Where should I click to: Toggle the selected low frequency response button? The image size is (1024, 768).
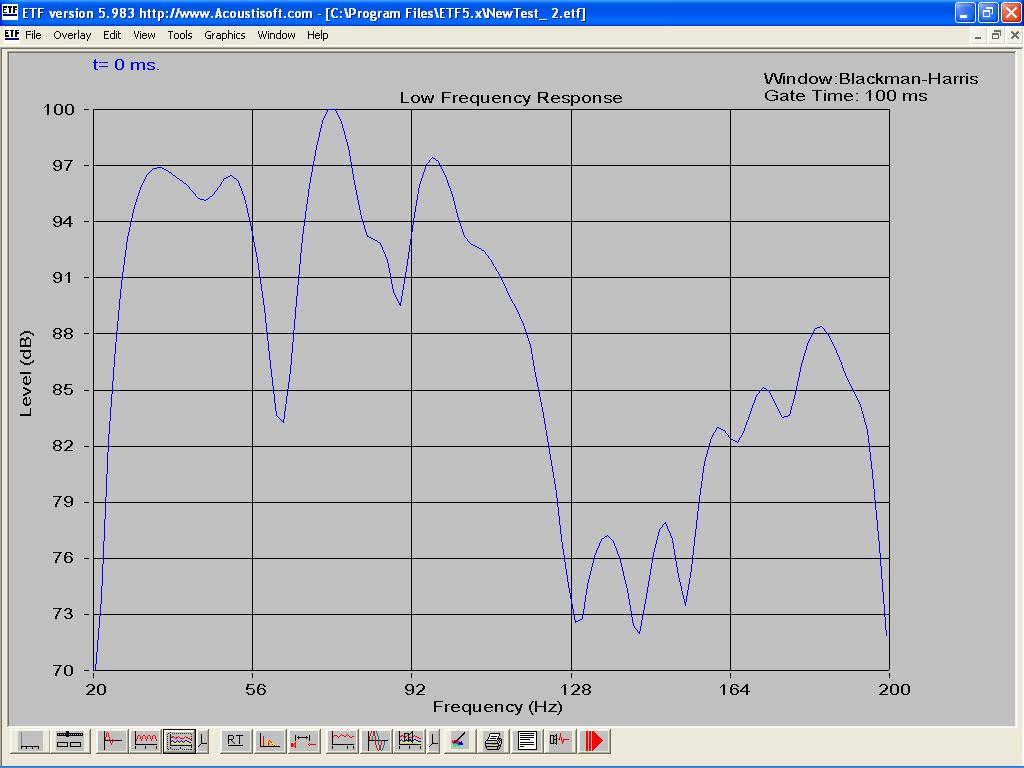(179, 741)
